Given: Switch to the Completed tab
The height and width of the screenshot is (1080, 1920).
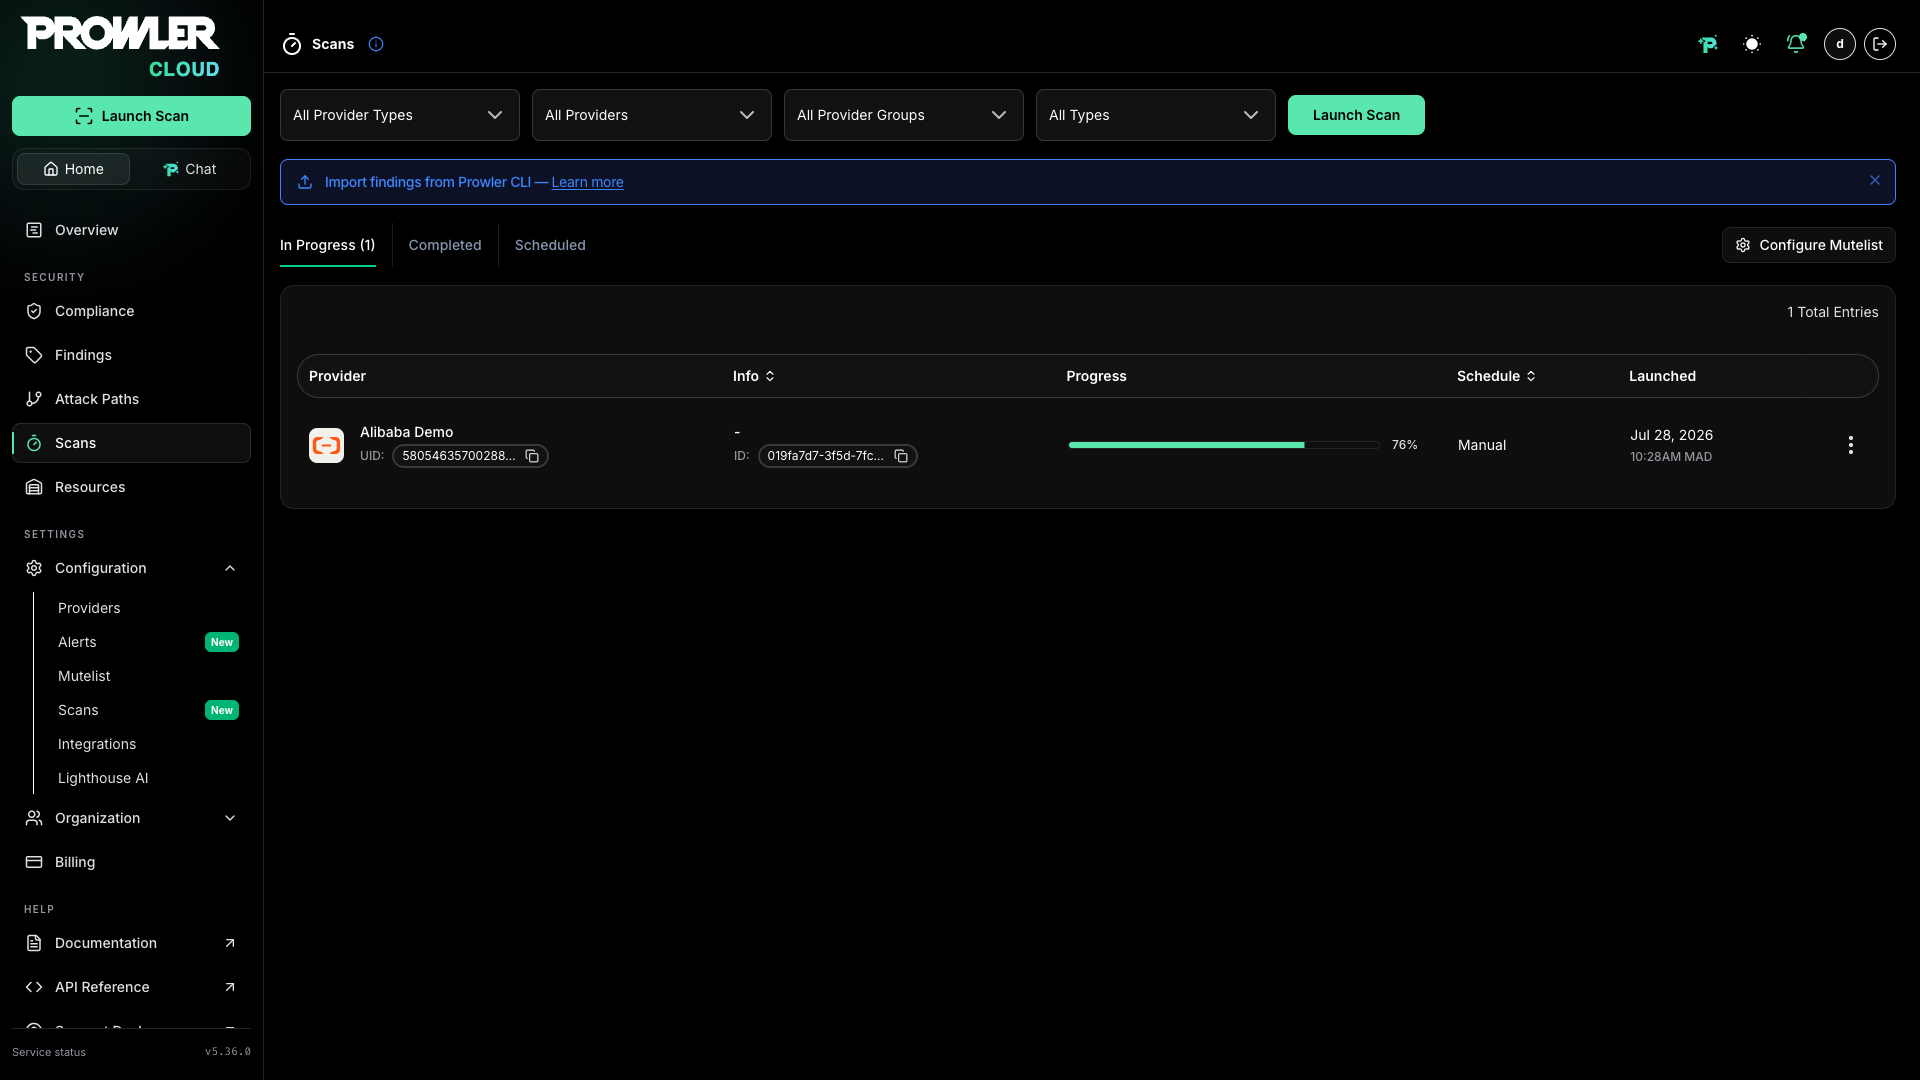Looking at the screenshot, I should (445, 245).
